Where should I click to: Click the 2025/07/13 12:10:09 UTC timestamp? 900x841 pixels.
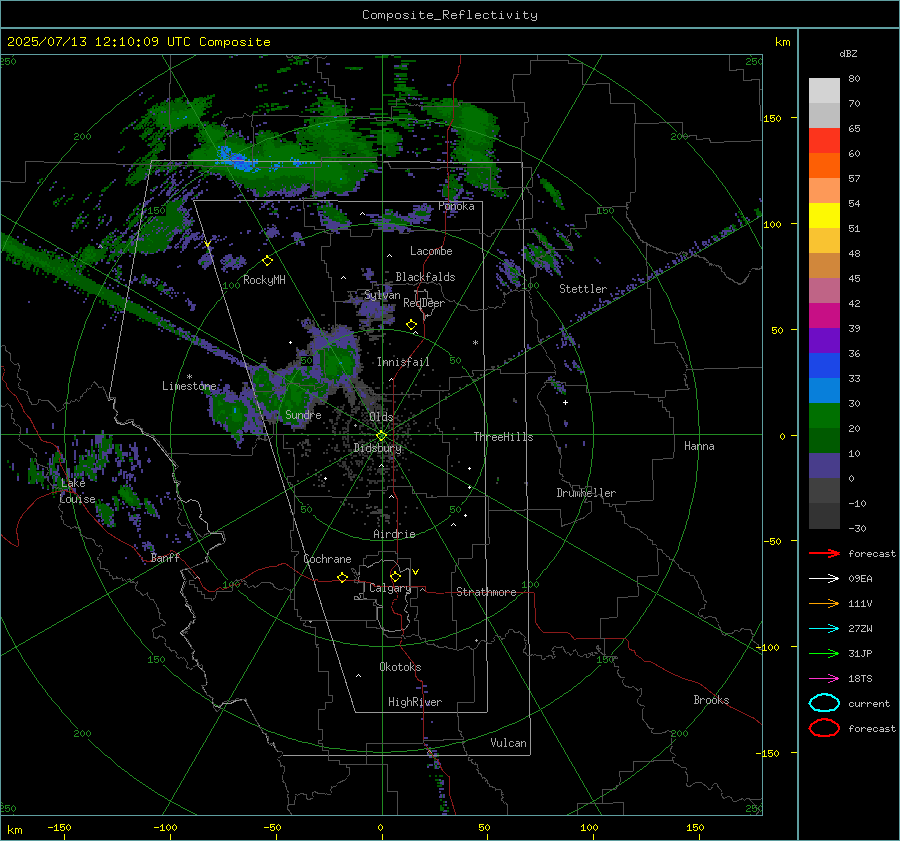click(138, 42)
